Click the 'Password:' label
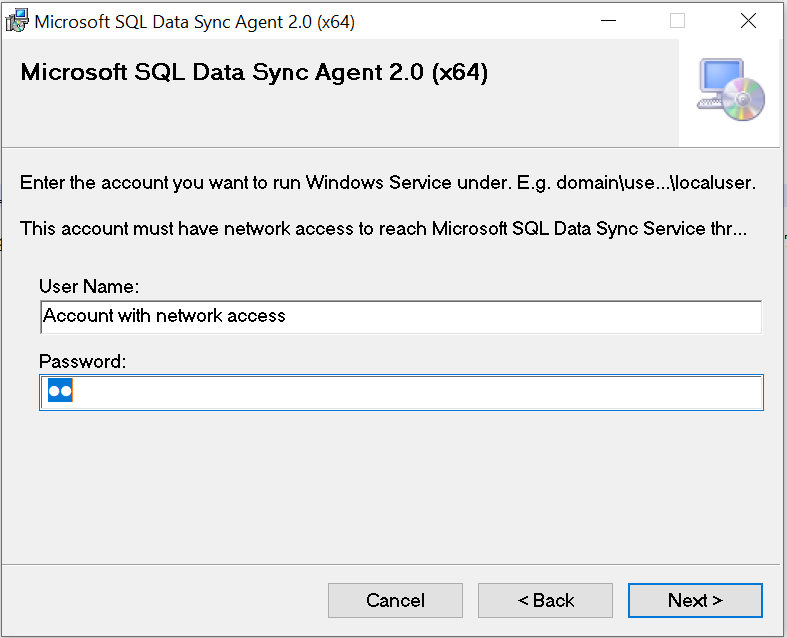787x638 pixels. pyautogui.click(x=82, y=361)
